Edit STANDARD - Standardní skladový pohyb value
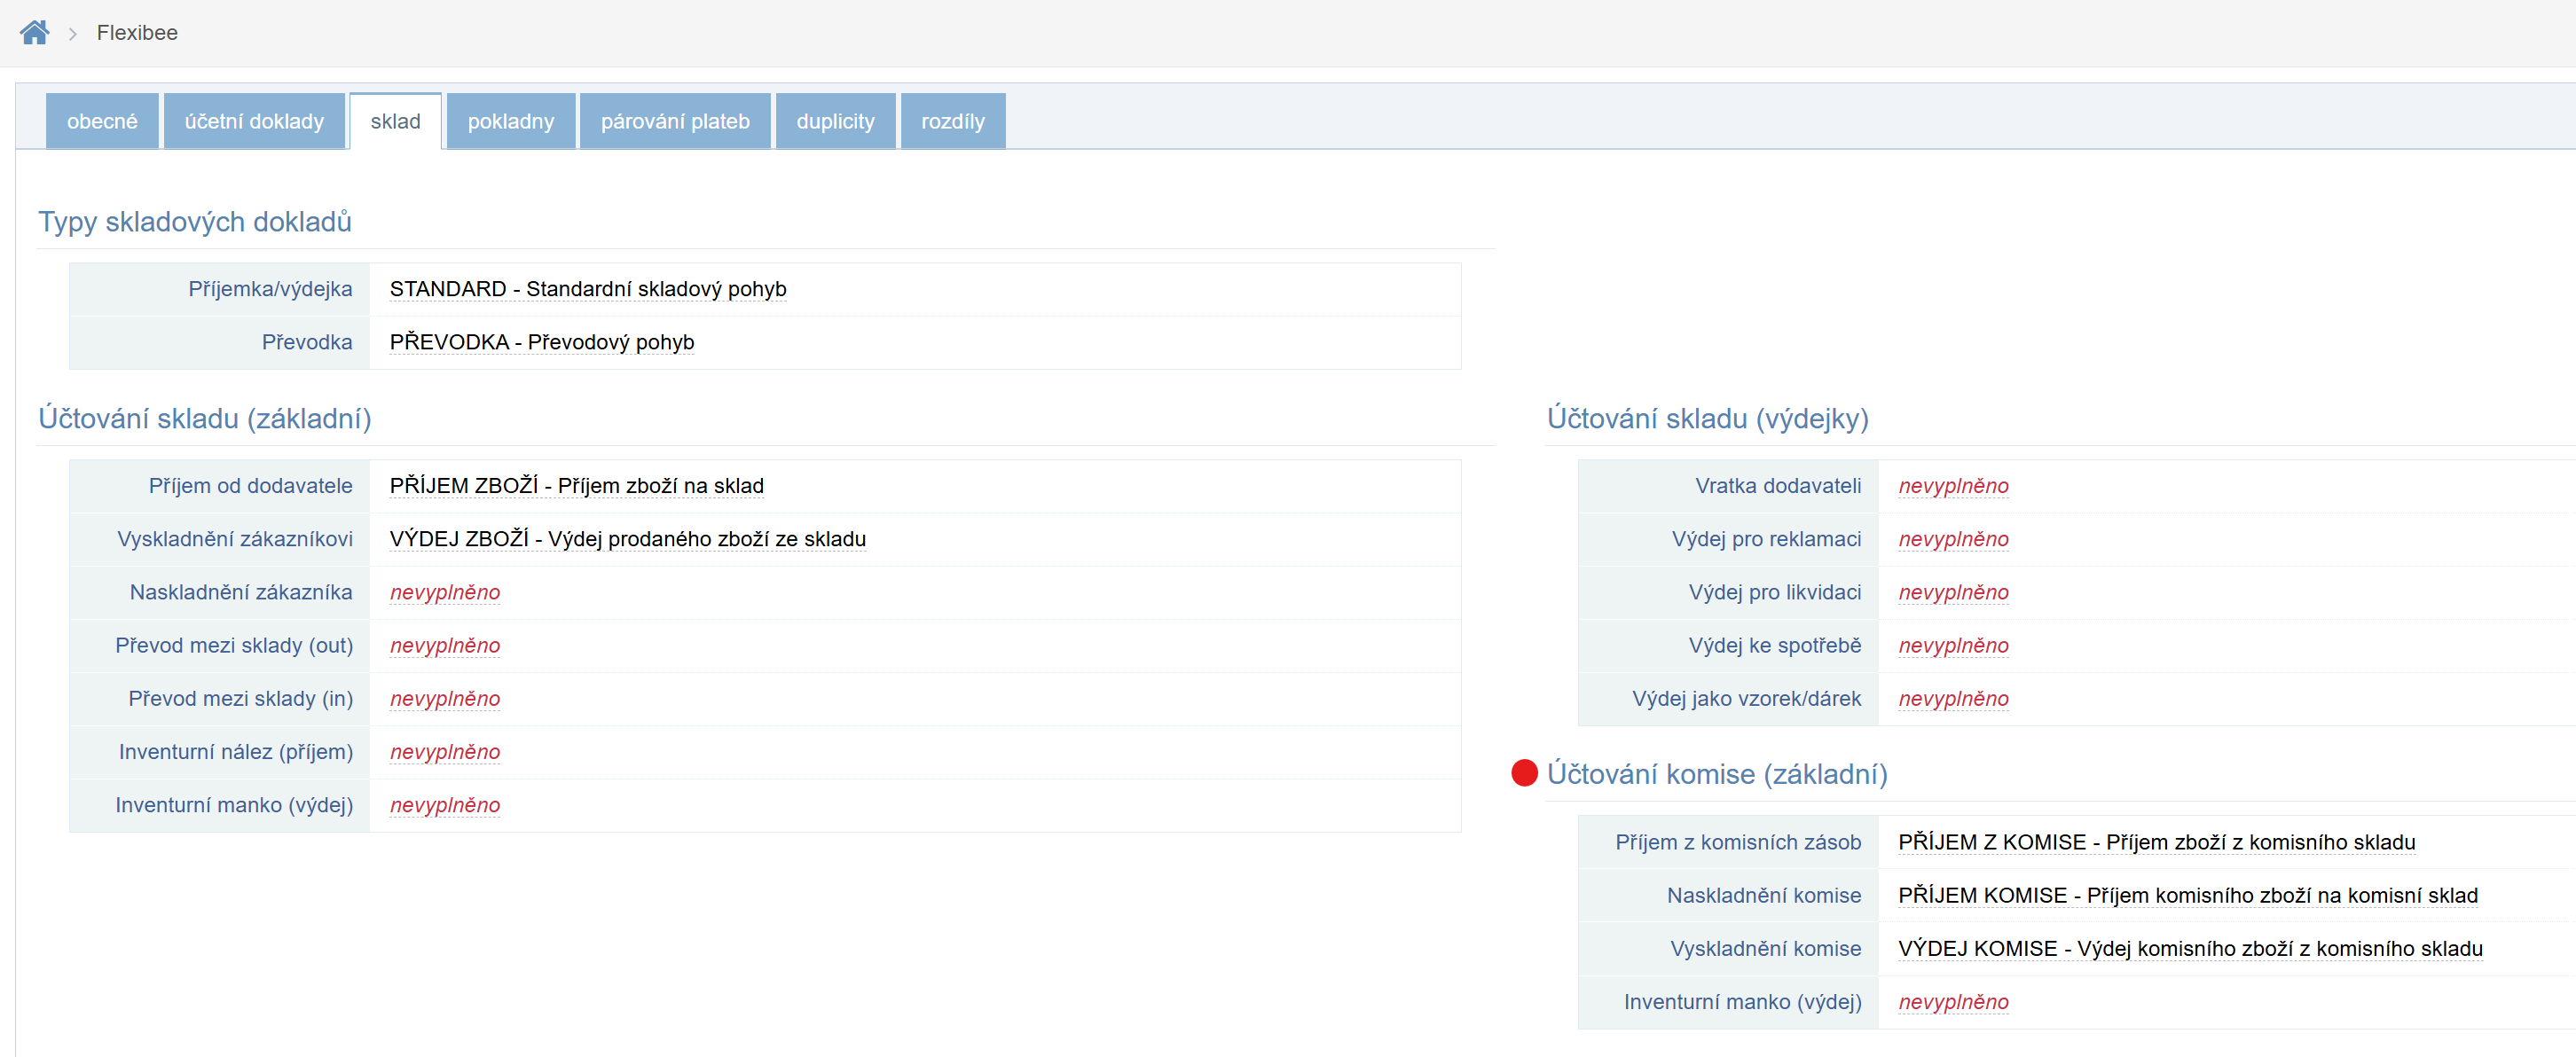Viewport: 2576px width, 1057px height. click(587, 289)
